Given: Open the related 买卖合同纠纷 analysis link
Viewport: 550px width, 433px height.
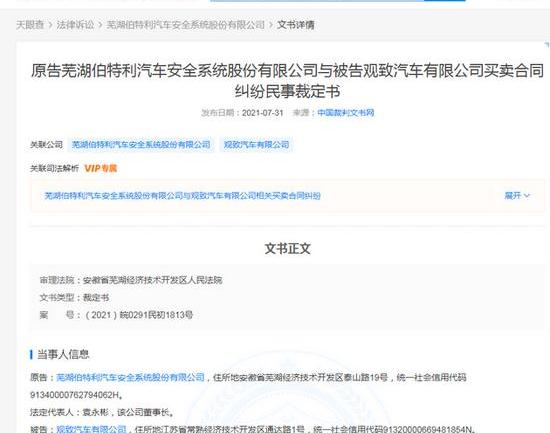Looking at the screenshot, I should coord(182,196).
